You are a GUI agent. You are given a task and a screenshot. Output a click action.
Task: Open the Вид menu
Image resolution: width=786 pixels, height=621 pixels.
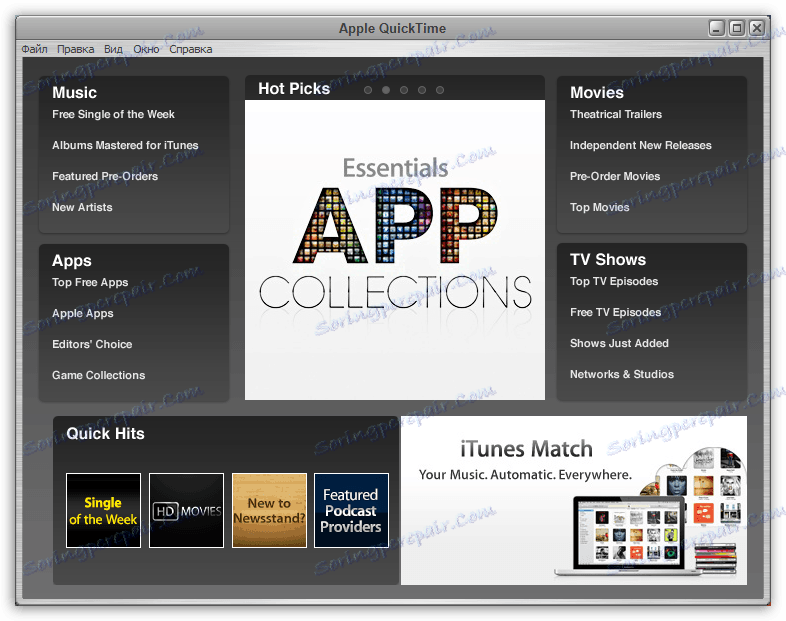(x=113, y=49)
